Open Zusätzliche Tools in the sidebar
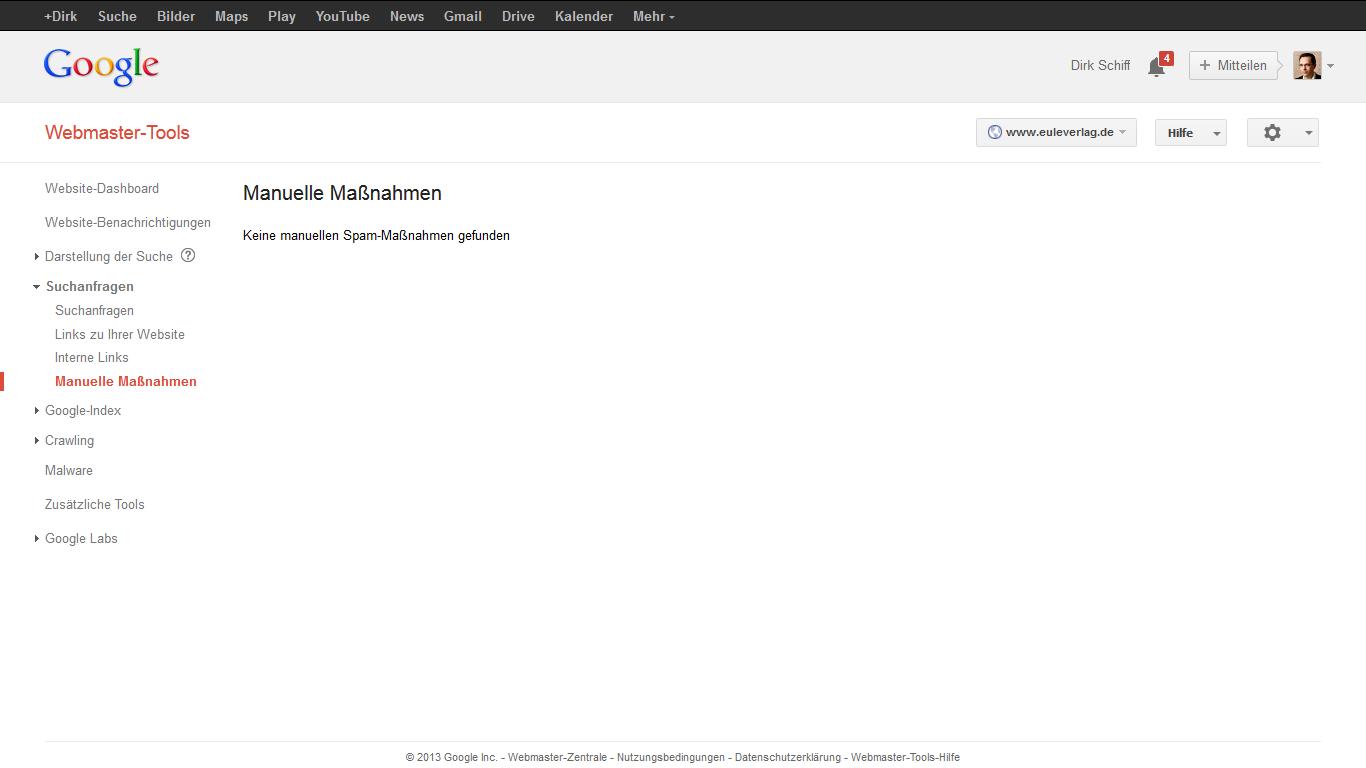 [x=95, y=504]
